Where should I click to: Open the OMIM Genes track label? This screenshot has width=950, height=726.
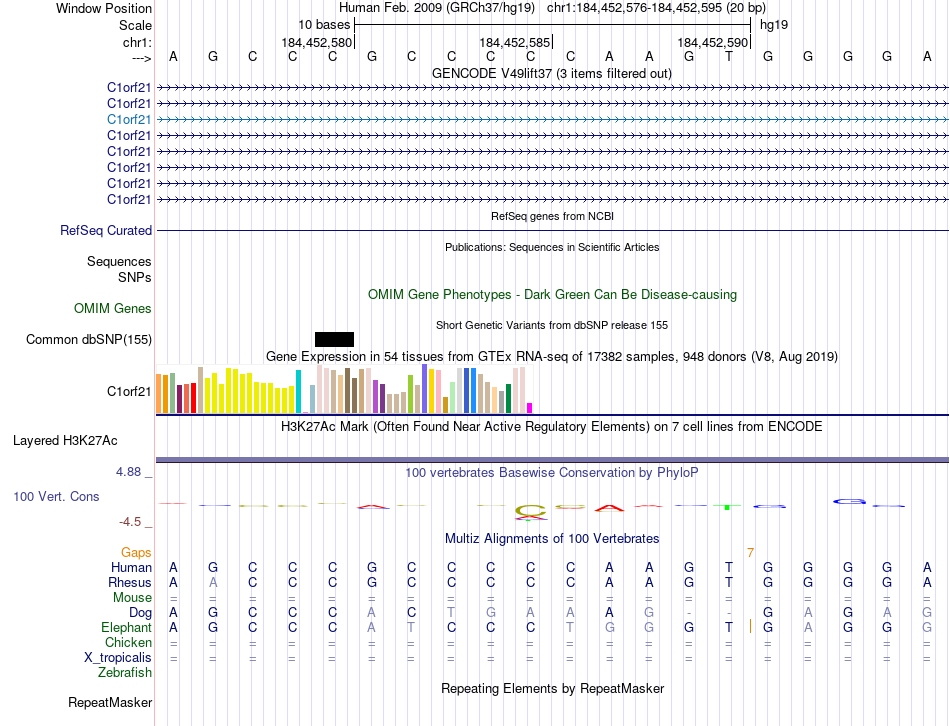pyautogui.click(x=113, y=308)
